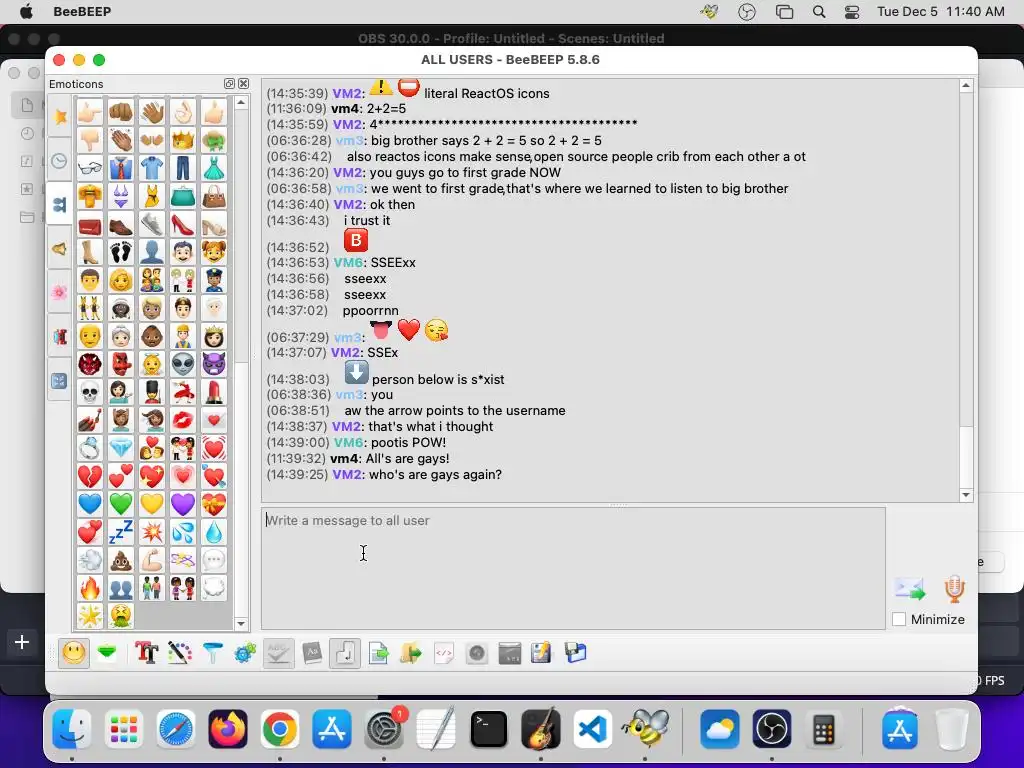Image resolution: width=1024 pixels, height=768 pixels.
Task: Open the chat font selector icon
Action: click(x=147, y=652)
